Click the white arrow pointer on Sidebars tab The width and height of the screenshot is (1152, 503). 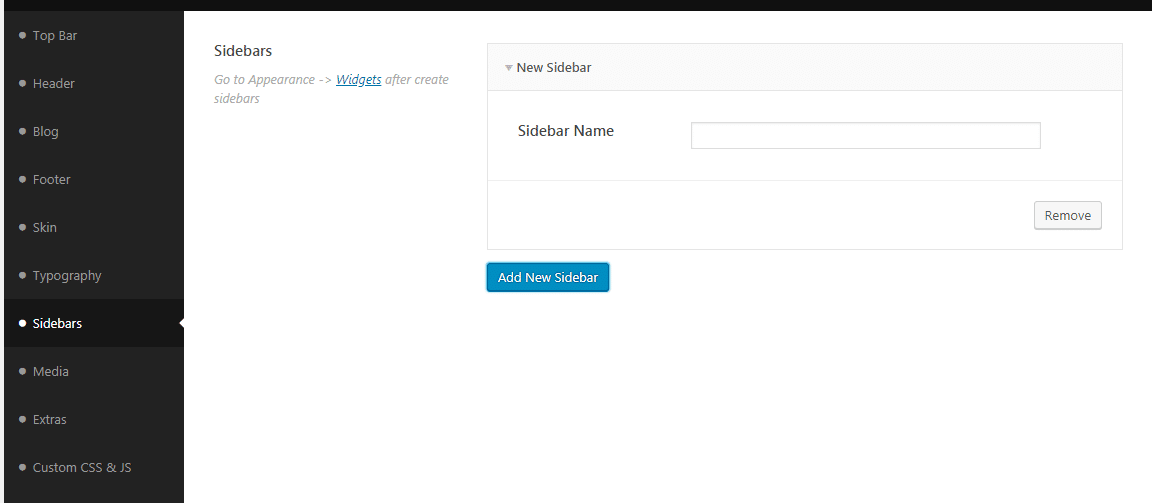(181, 323)
